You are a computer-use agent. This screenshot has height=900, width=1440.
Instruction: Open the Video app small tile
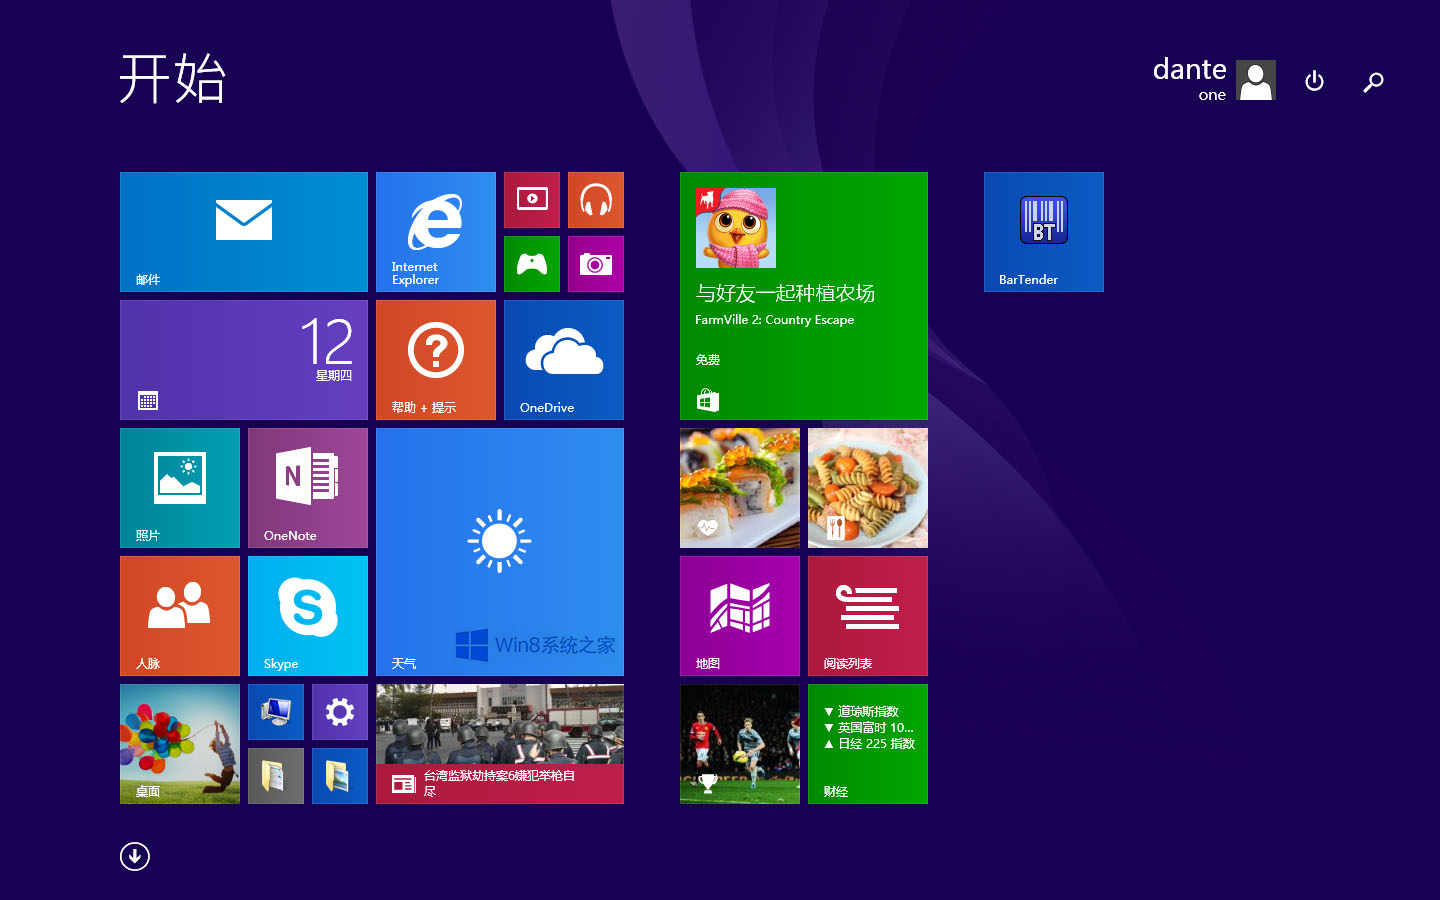click(532, 200)
